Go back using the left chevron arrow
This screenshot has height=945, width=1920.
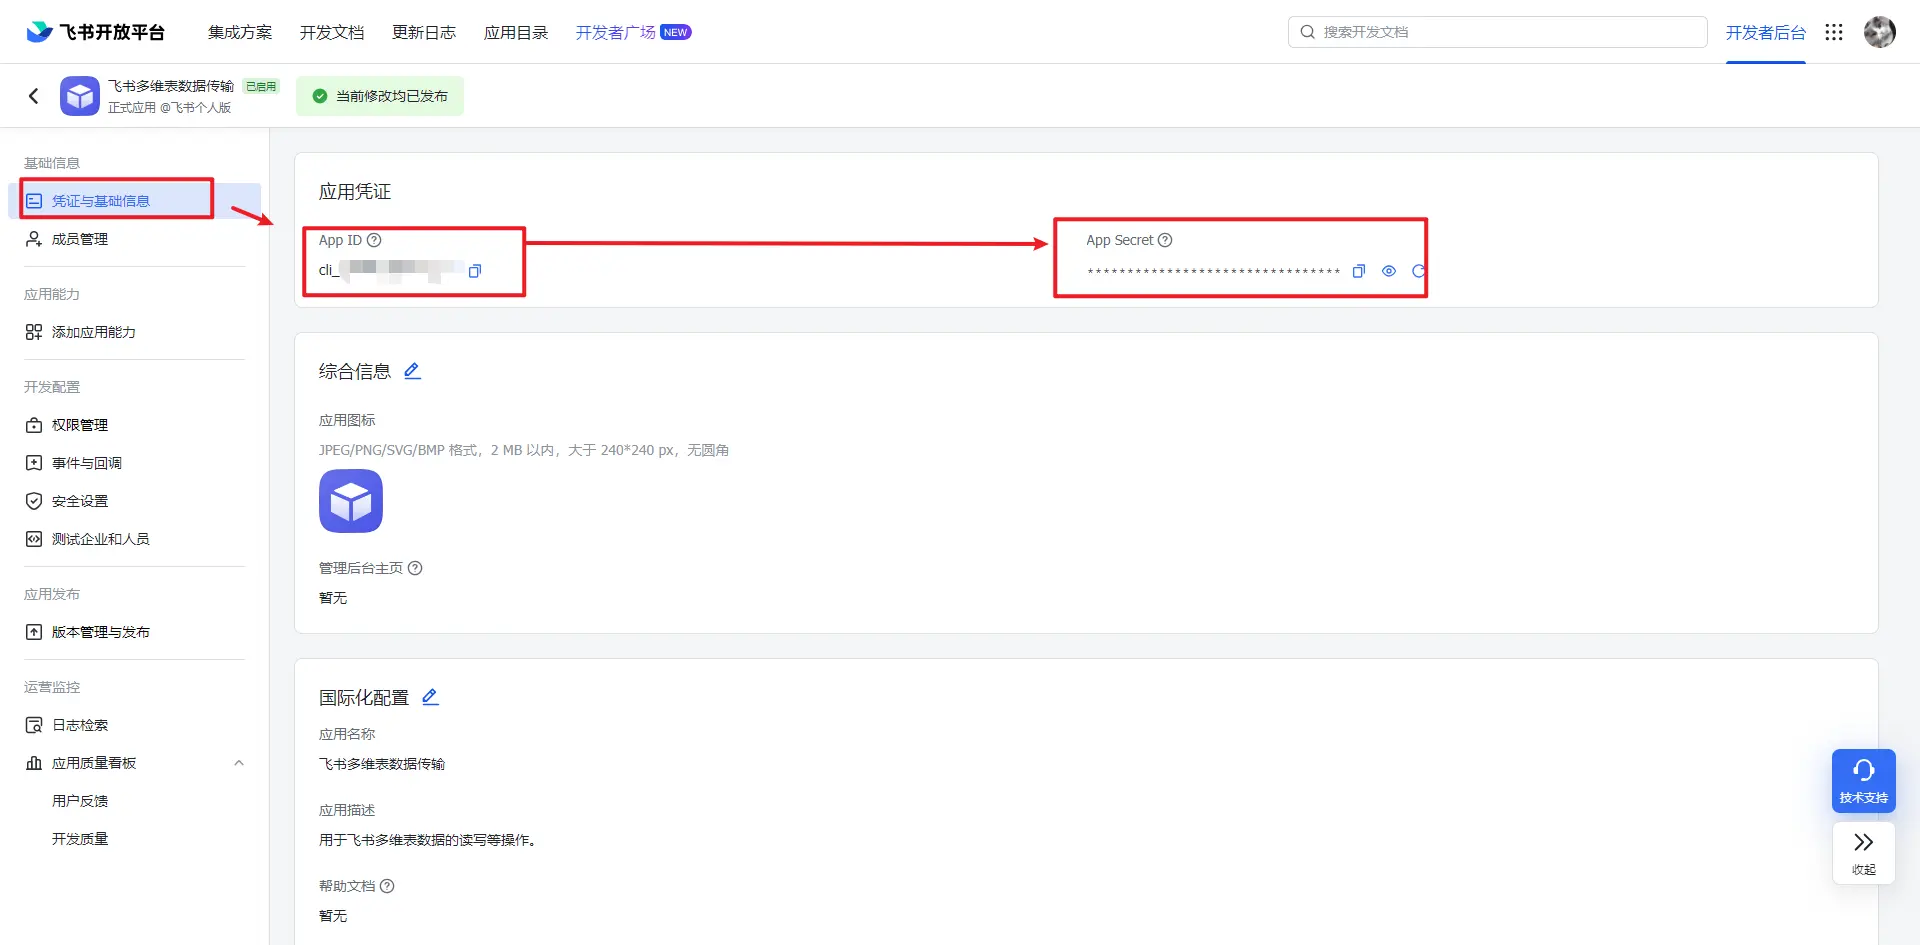pos(34,96)
